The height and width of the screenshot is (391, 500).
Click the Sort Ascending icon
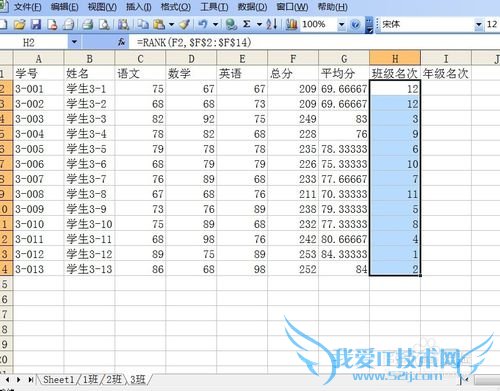272,24
